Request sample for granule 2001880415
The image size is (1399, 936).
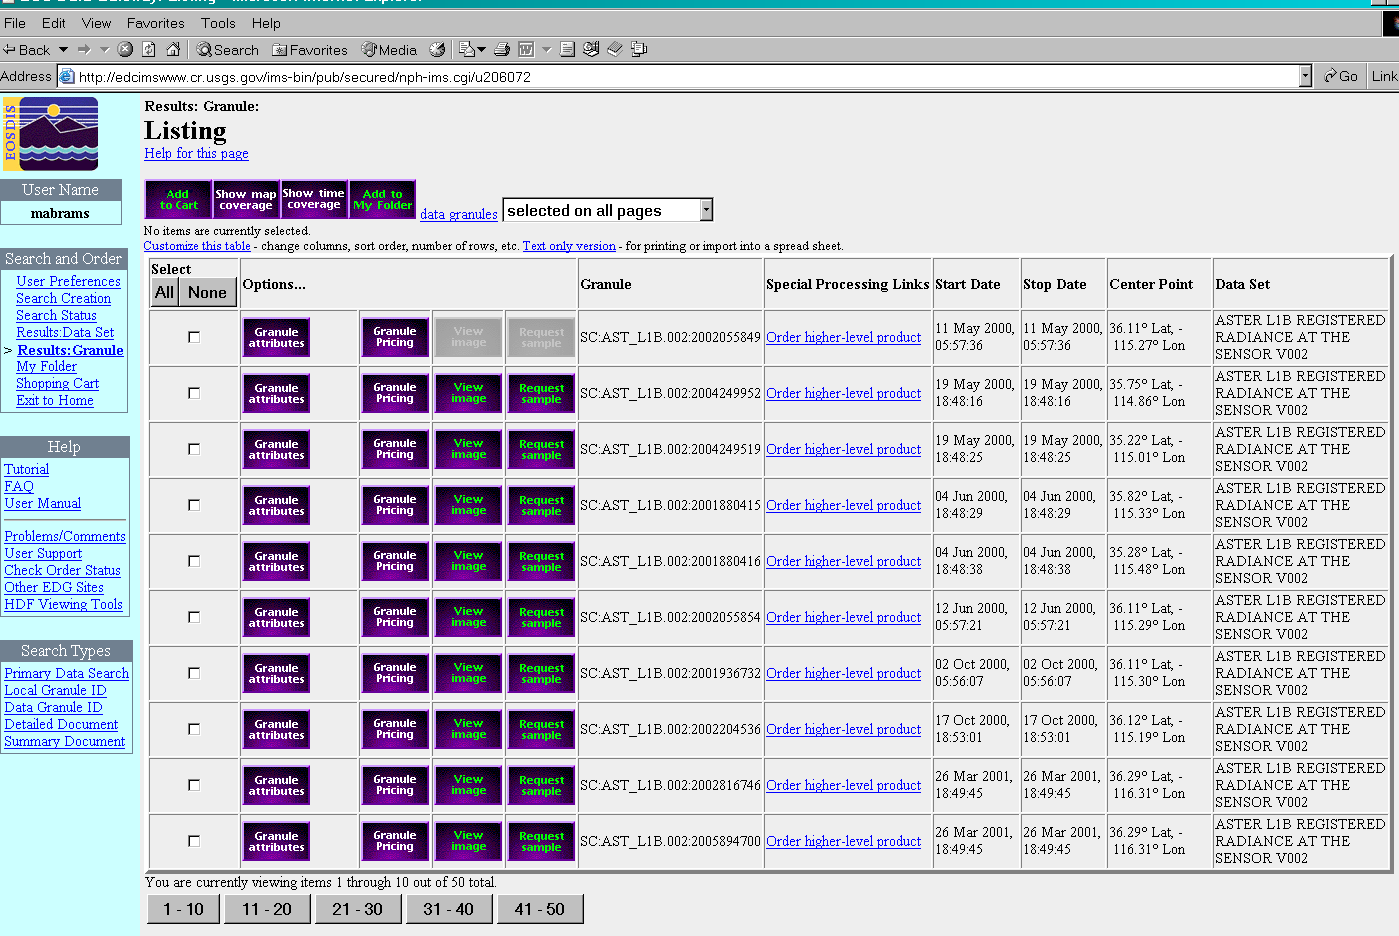click(x=541, y=506)
